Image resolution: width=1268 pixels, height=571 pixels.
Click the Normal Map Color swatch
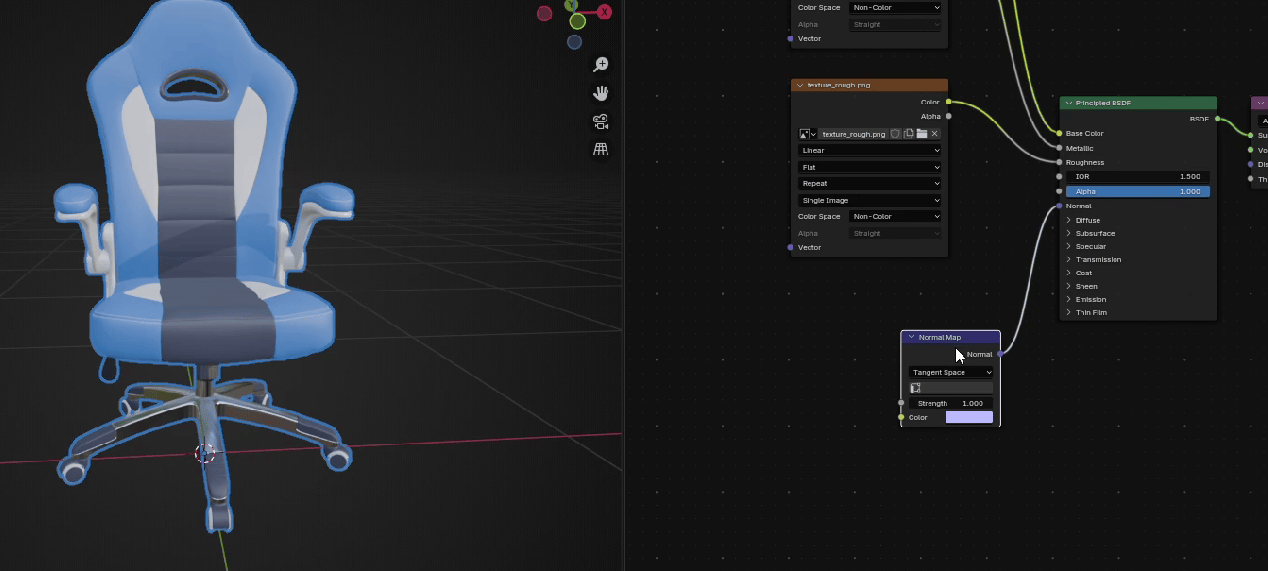[969, 417]
